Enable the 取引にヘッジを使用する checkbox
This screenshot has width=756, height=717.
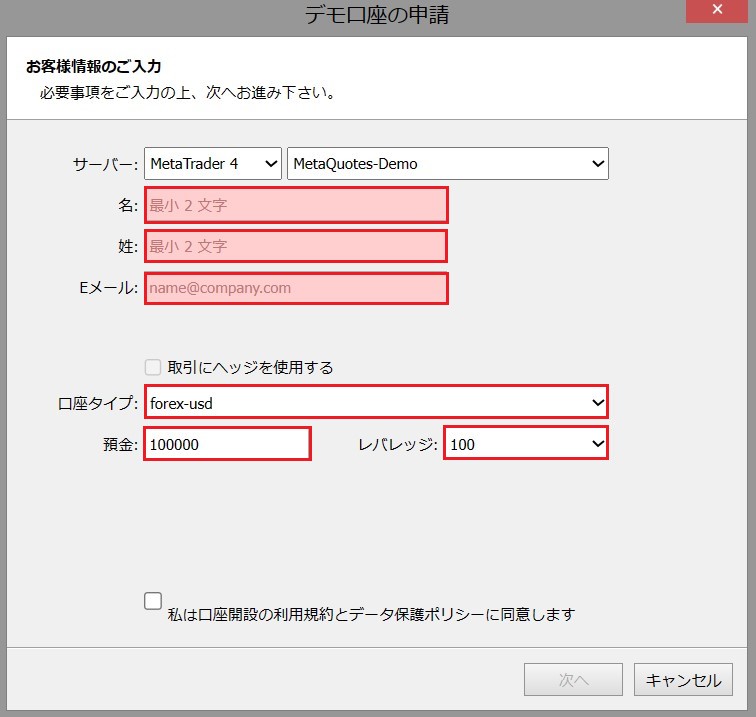tap(153, 367)
